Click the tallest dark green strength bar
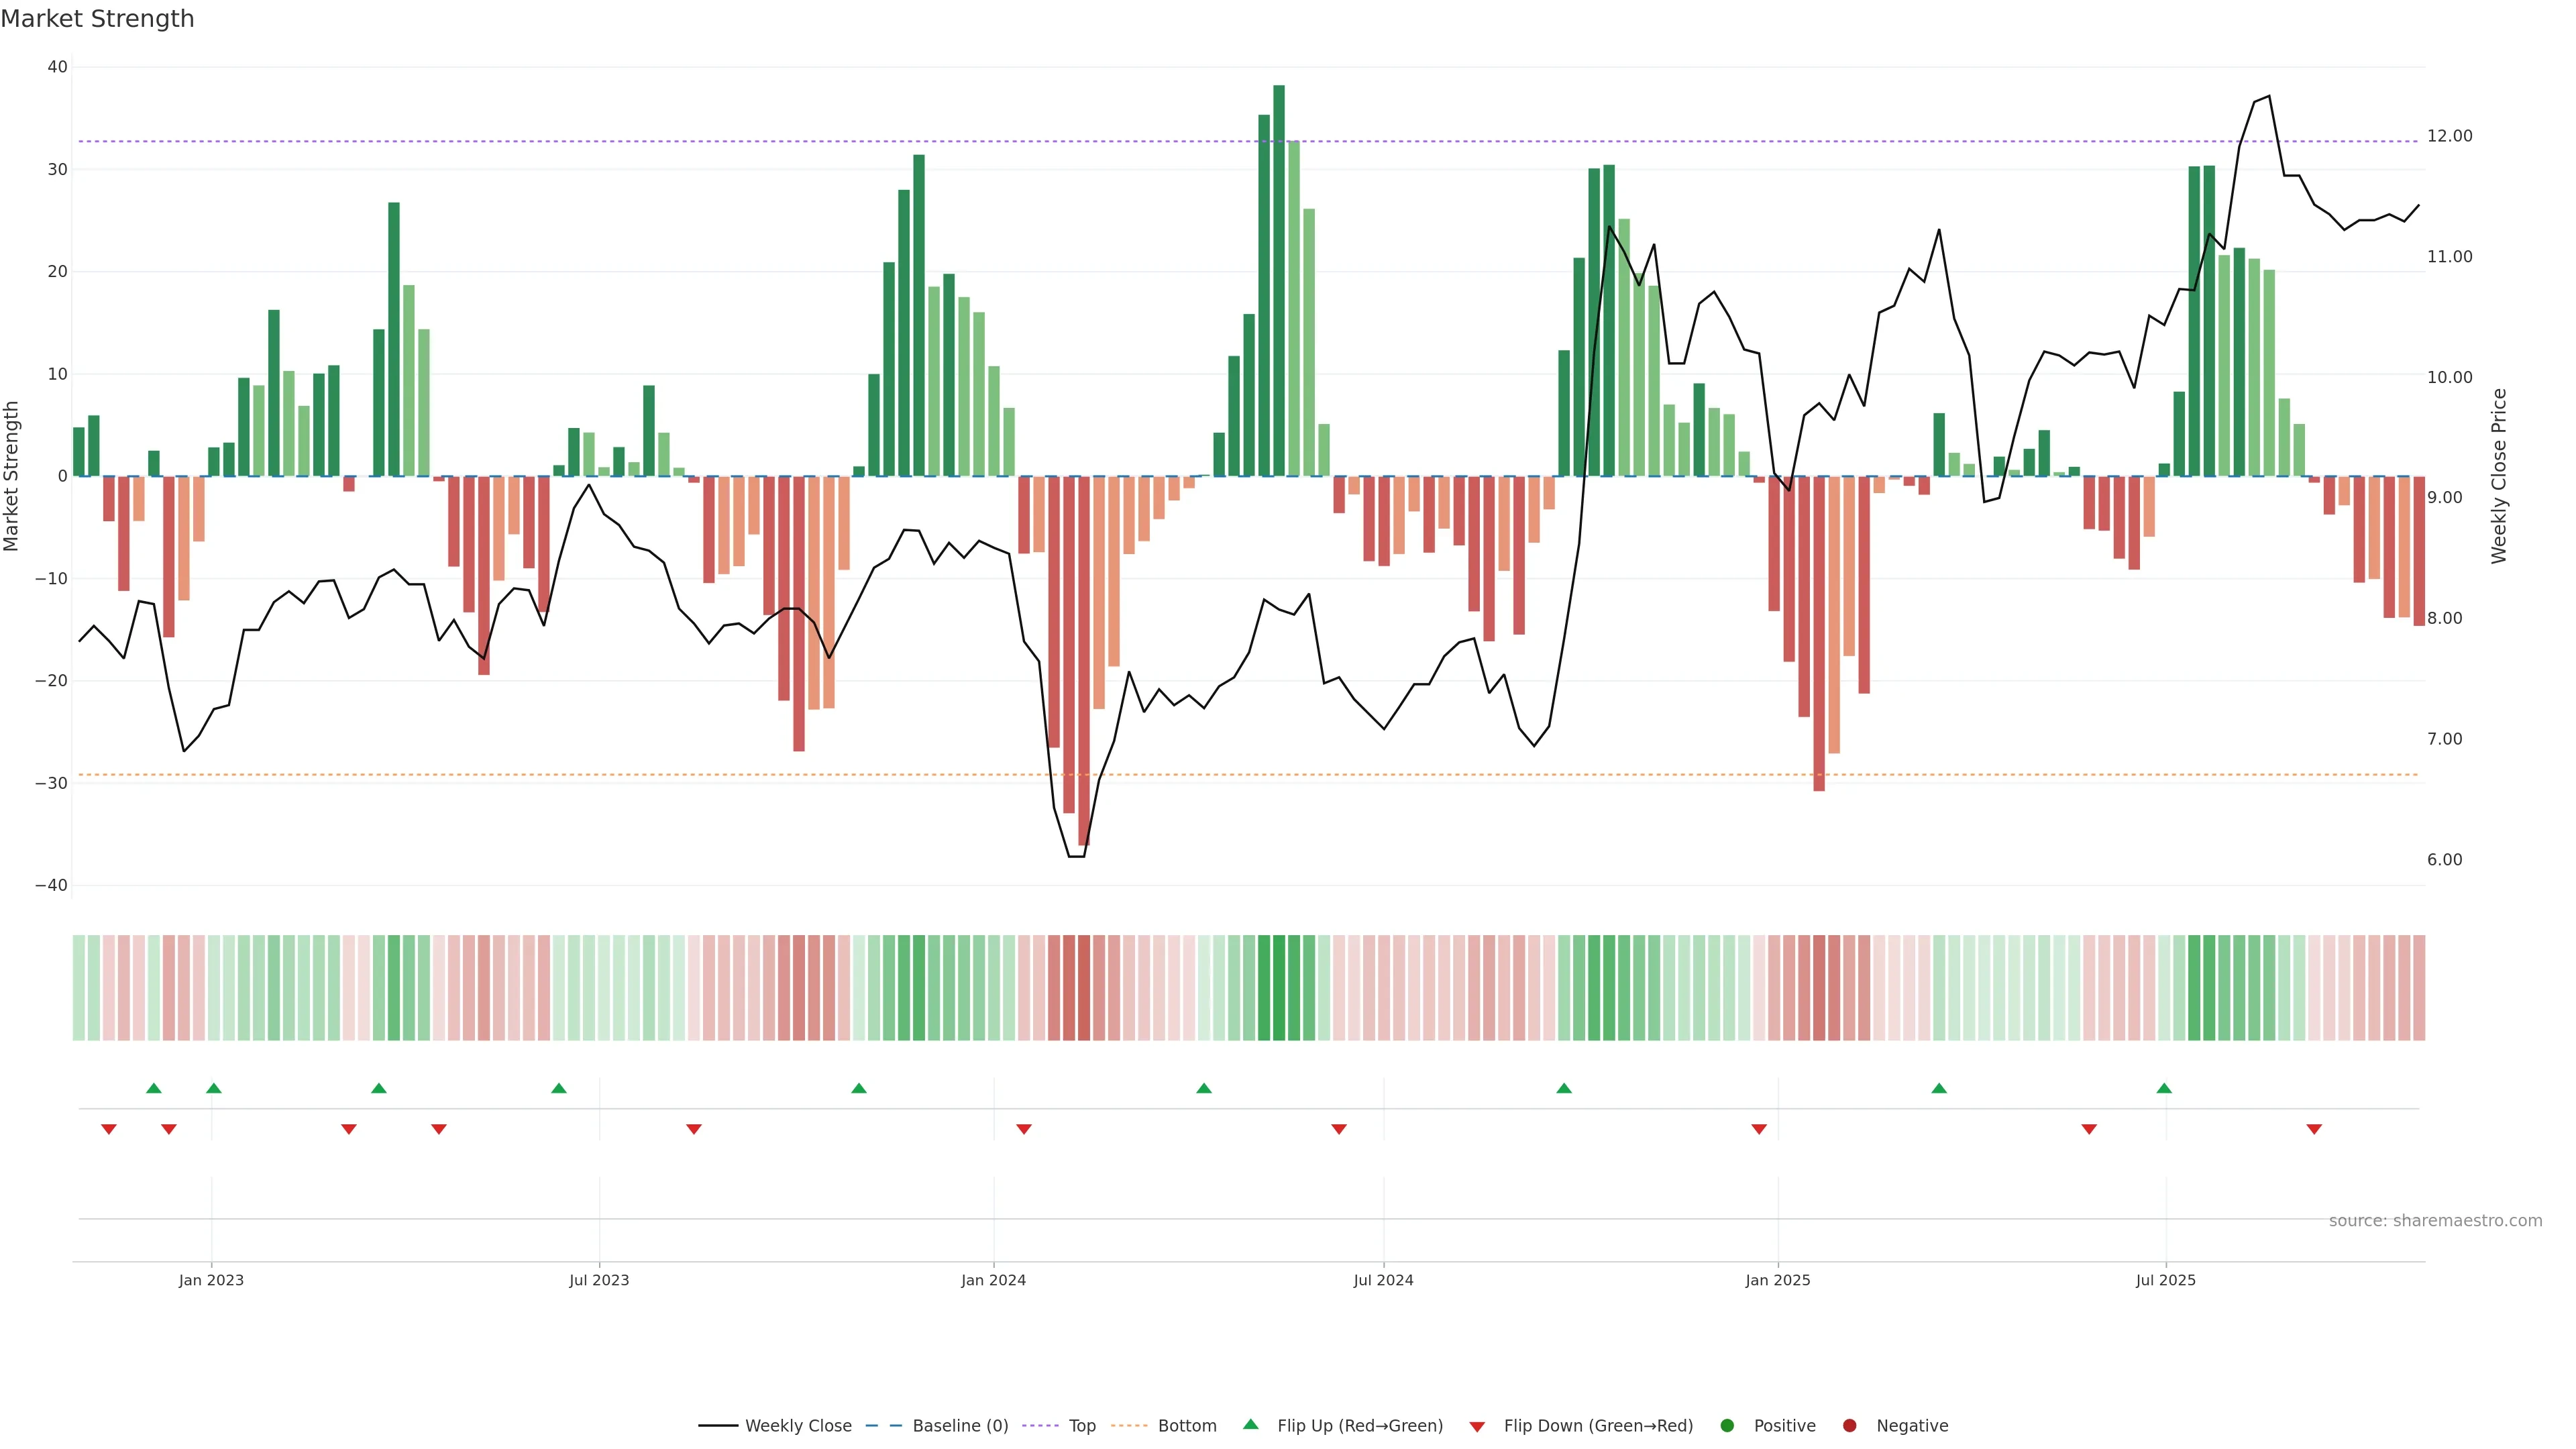The width and height of the screenshot is (2576, 1449). (1279, 280)
